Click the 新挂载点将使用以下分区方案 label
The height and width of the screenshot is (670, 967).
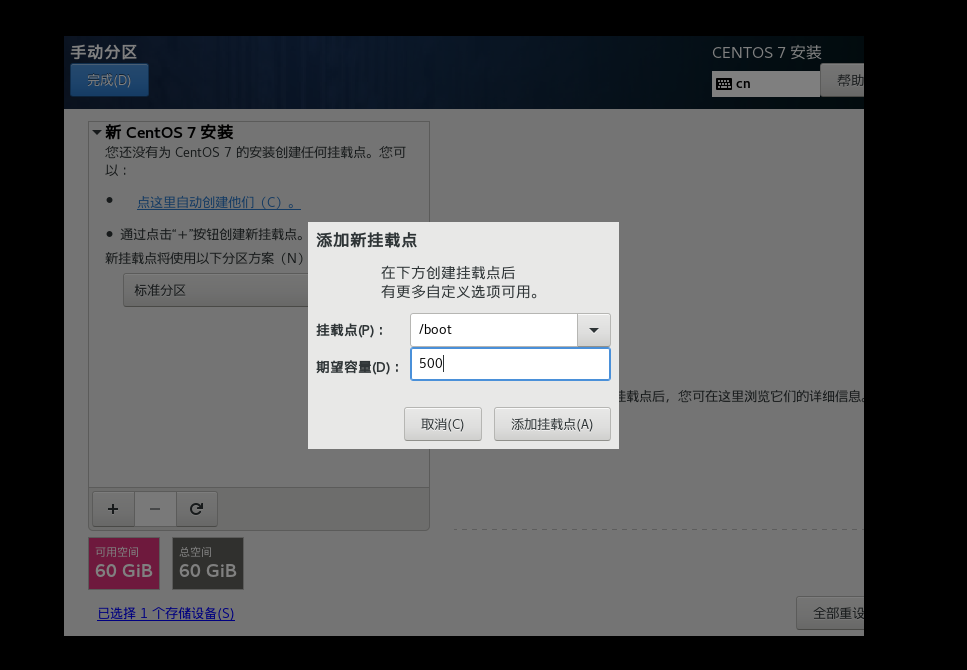[205, 258]
